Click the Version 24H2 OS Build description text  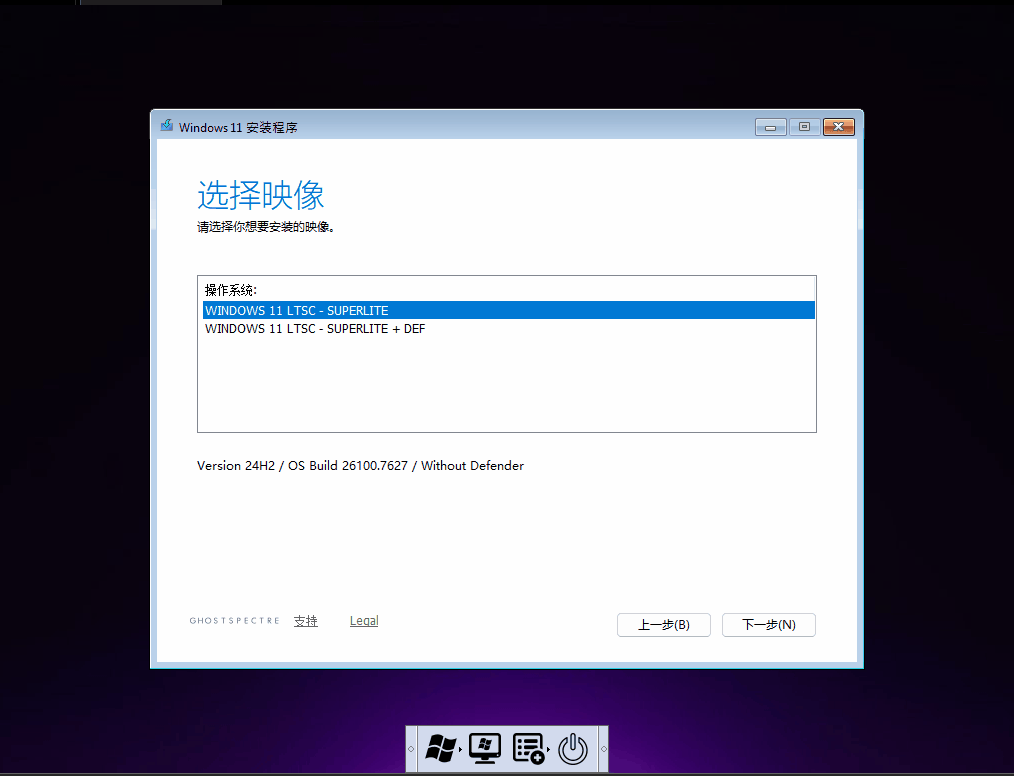point(360,466)
